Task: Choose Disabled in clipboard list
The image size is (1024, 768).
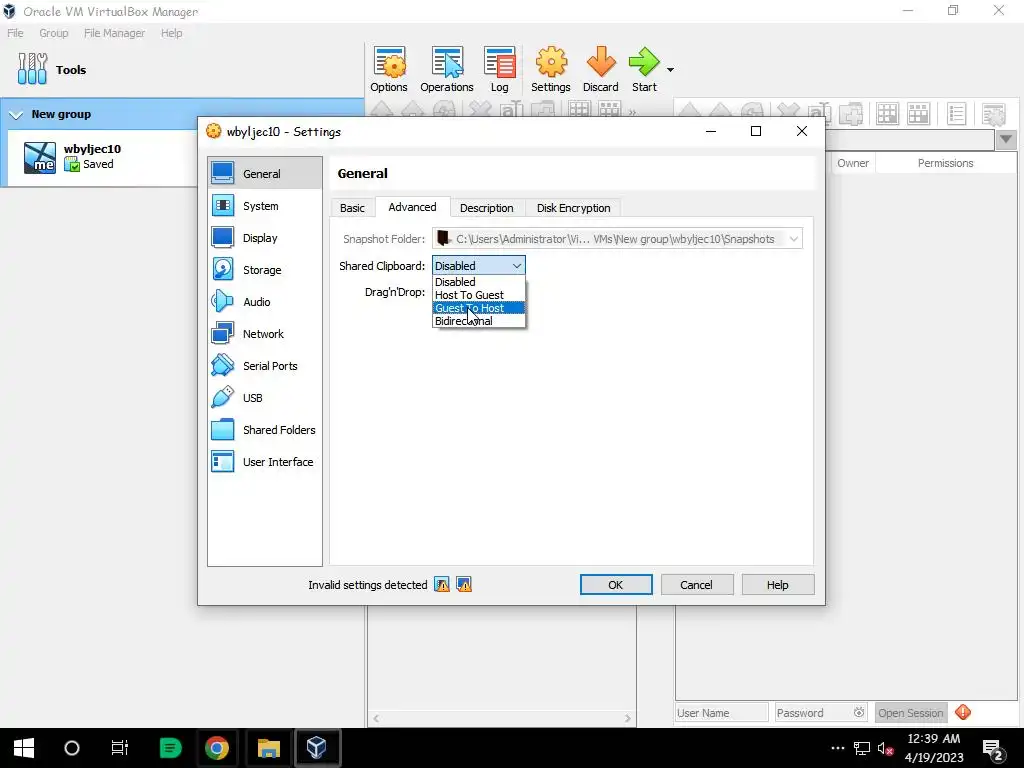Action: pyautogui.click(x=478, y=282)
